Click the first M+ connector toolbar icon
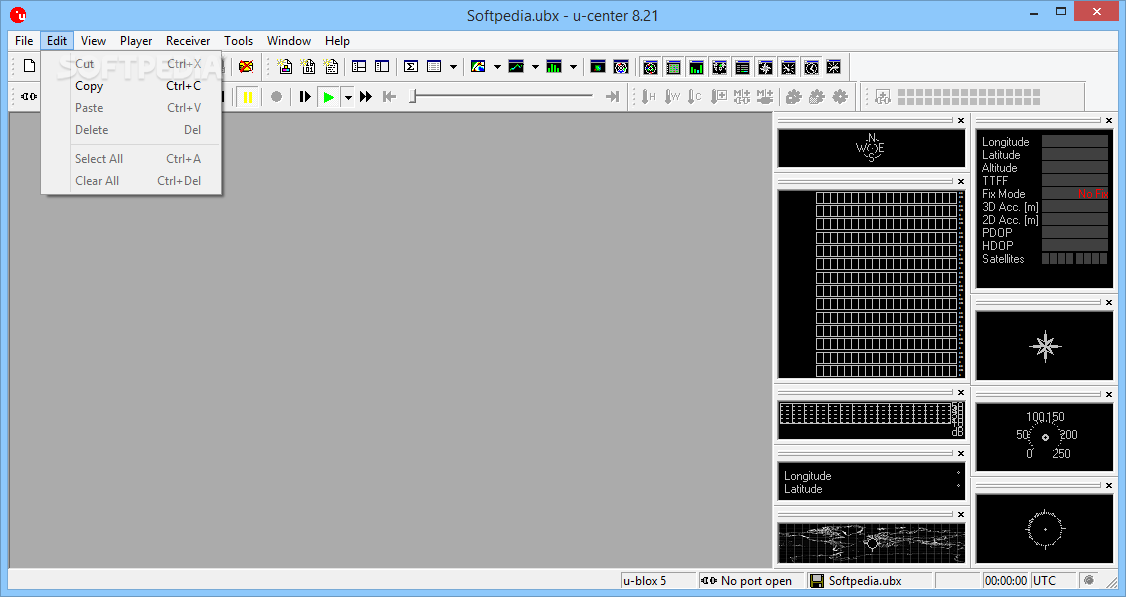The width and height of the screenshot is (1126, 597). click(x=742, y=96)
